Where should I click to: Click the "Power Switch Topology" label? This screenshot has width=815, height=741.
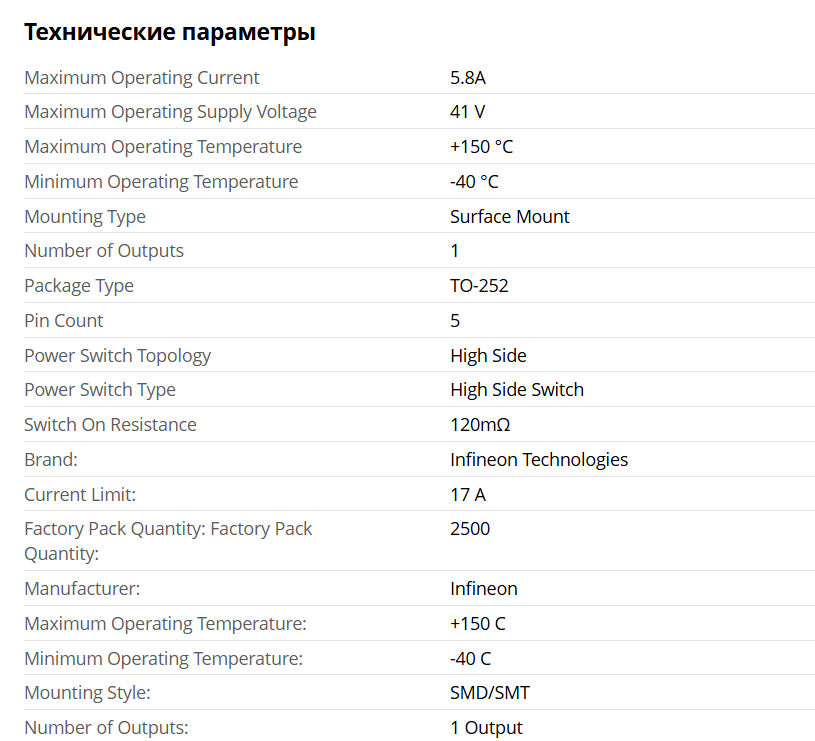coord(118,356)
